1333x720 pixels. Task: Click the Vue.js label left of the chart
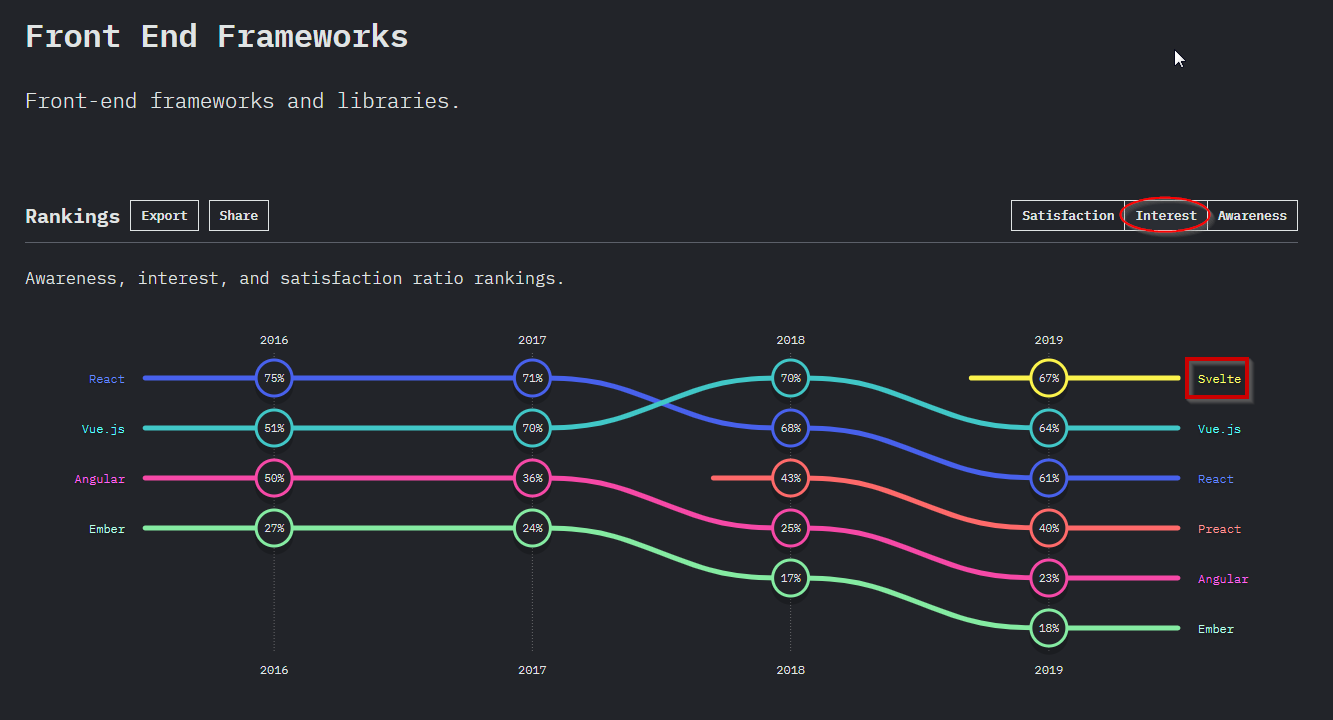pyautogui.click(x=103, y=429)
